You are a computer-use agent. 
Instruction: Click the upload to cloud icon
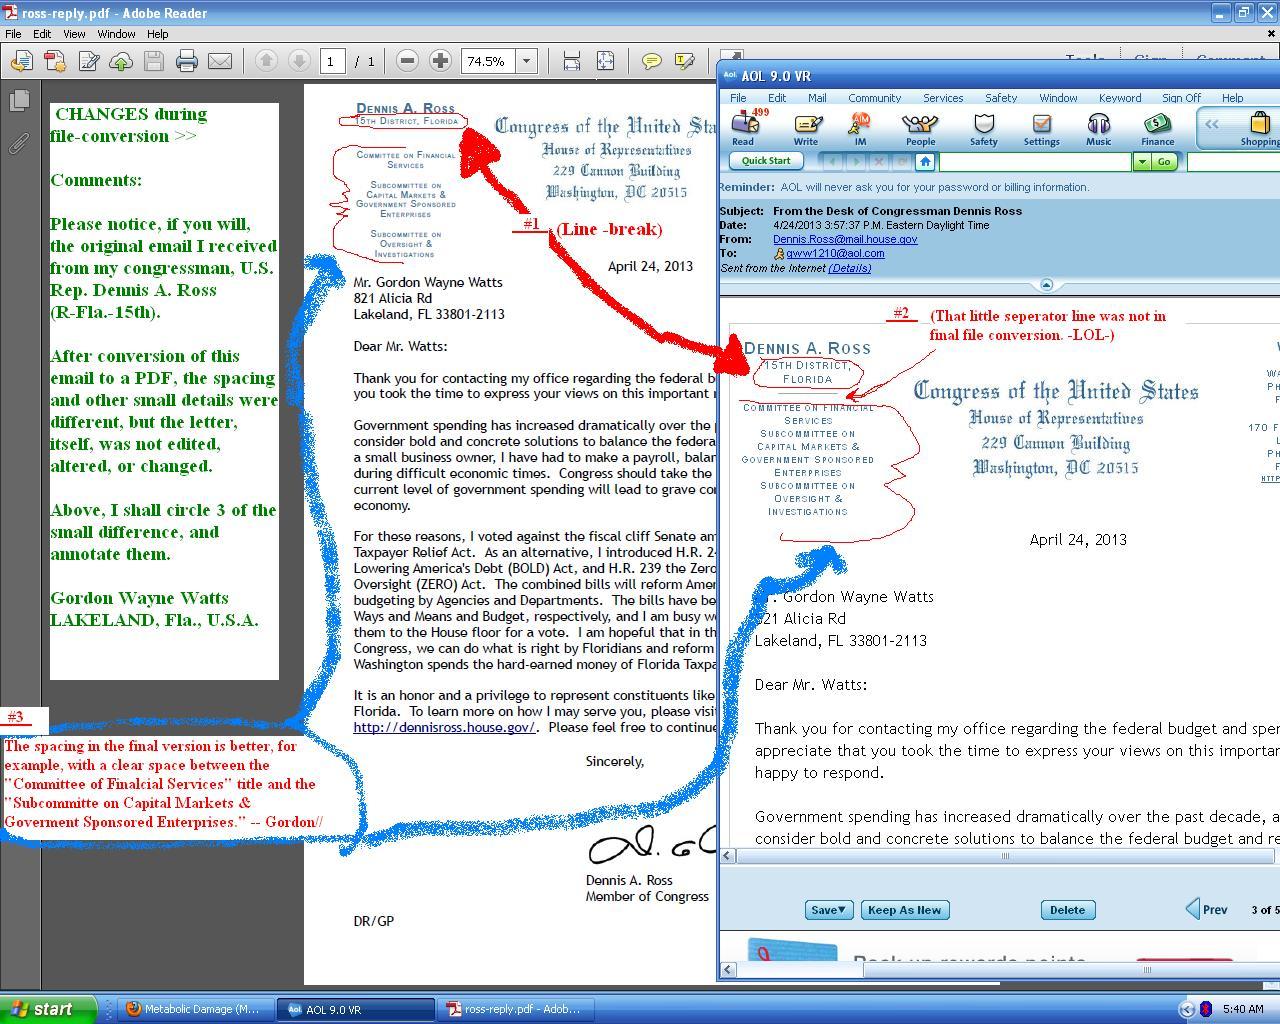121,61
